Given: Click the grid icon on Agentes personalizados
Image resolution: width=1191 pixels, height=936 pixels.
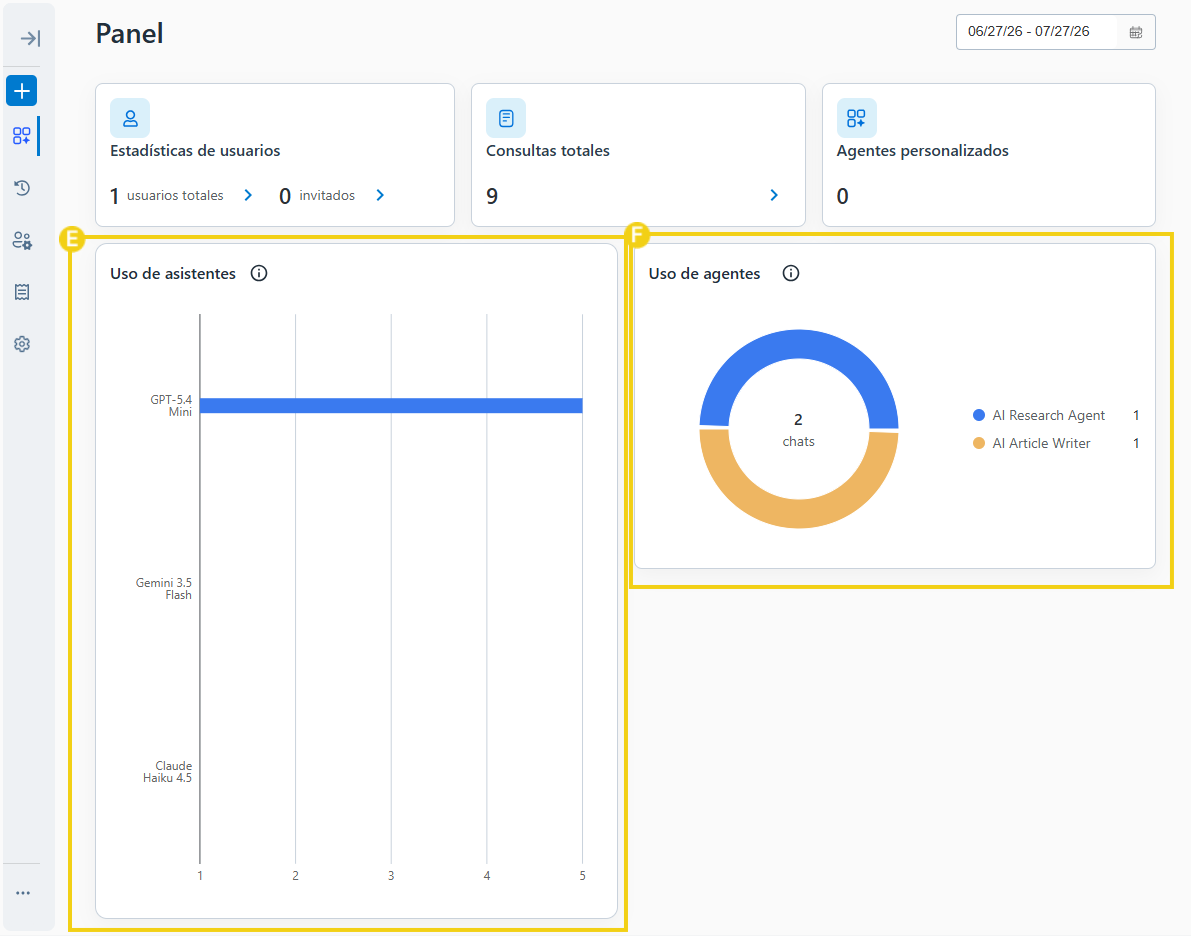Looking at the screenshot, I should click(x=856, y=119).
